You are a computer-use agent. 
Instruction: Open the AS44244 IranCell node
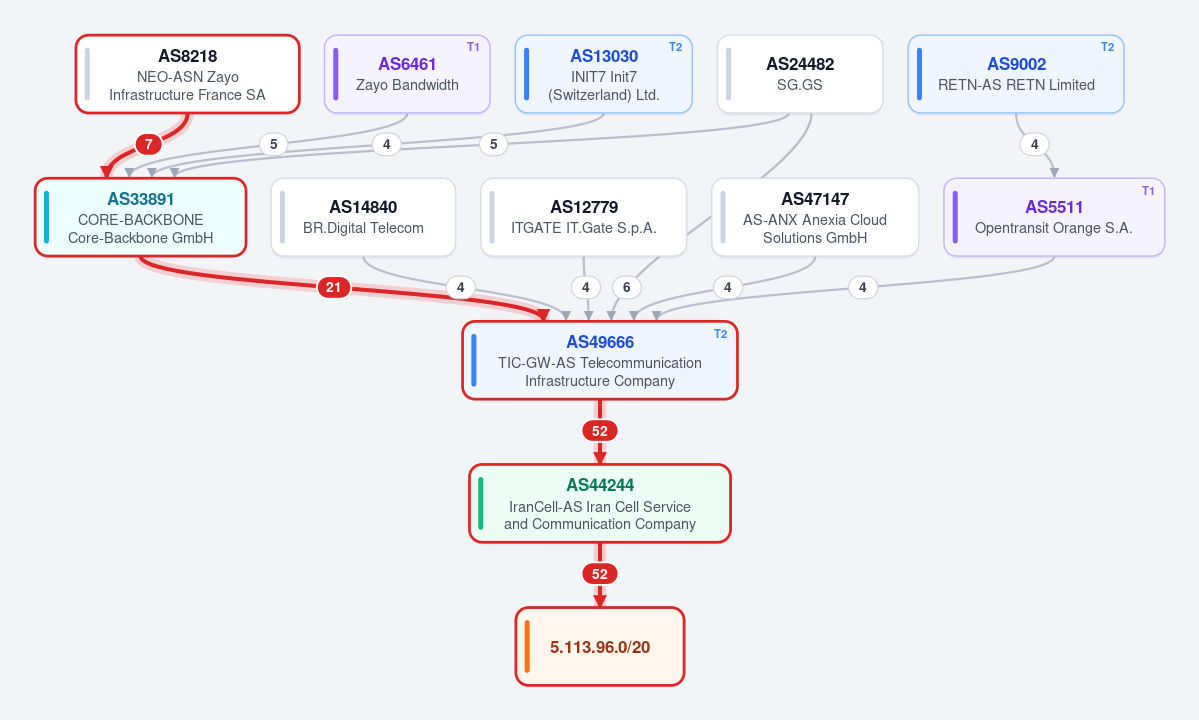click(x=600, y=503)
